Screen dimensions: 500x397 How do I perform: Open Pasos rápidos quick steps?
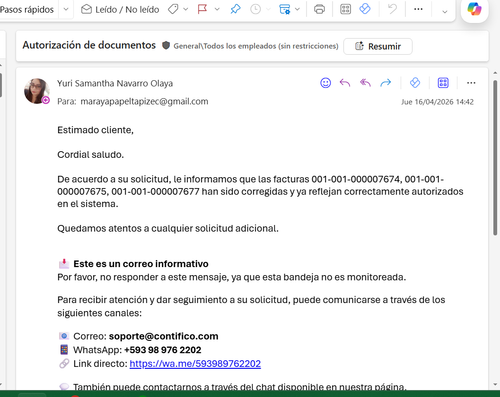[x=27, y=10]
